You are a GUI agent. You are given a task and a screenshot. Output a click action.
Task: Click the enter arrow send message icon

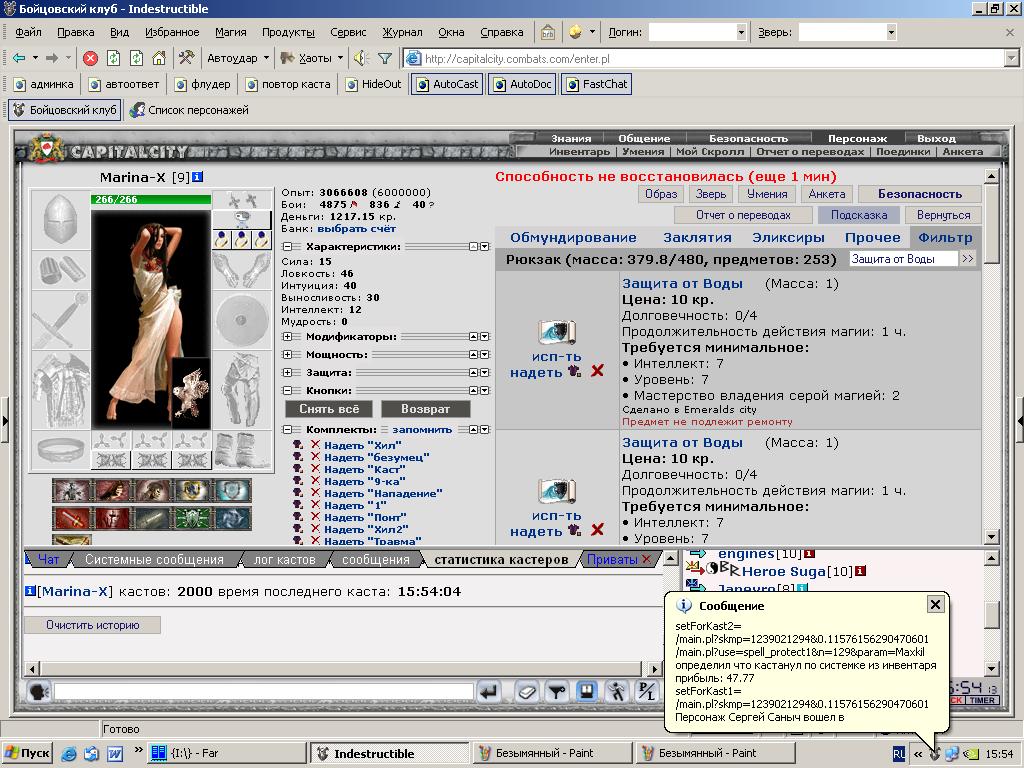coord(489,691)
